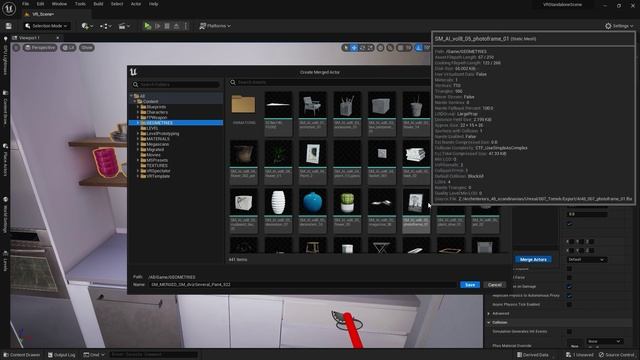Activate the scale gizmo tool icon
The image size is (640, 360).
click(x=370, y=48)
